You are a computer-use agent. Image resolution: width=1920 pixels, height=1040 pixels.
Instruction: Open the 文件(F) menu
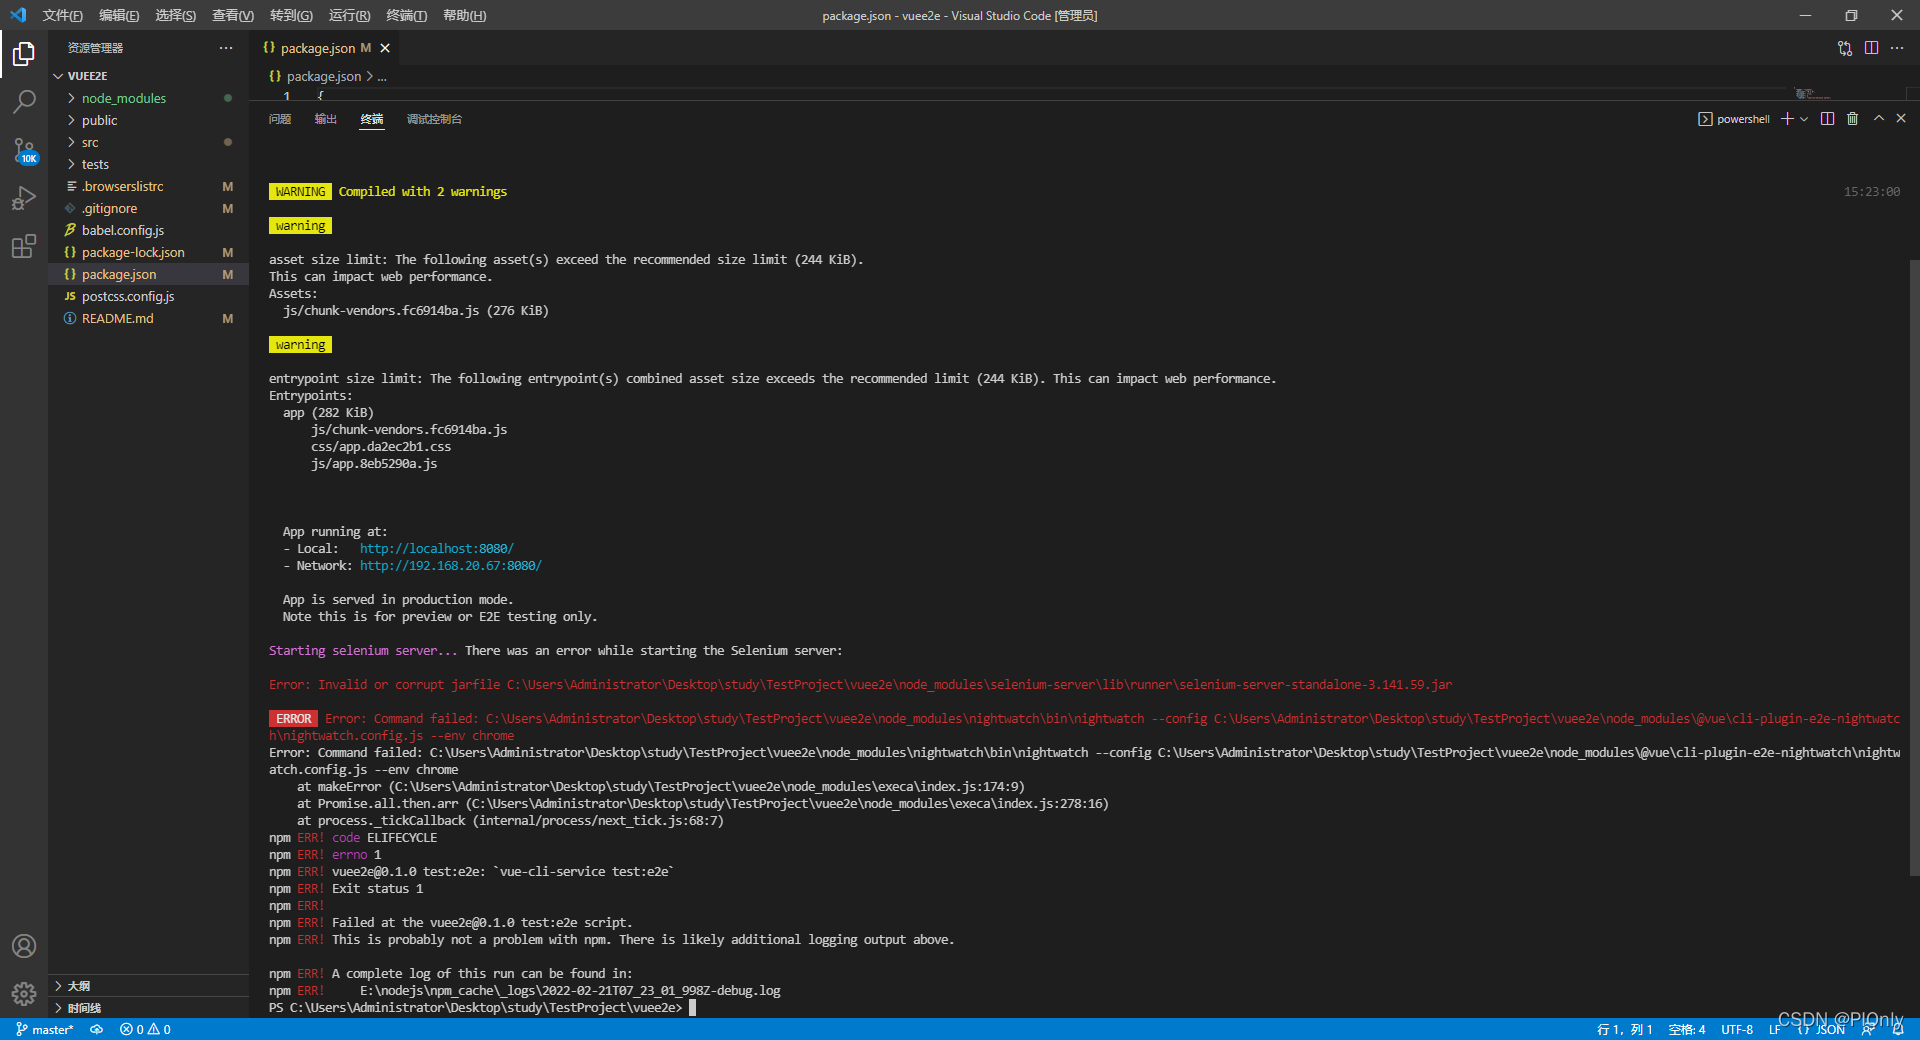(x=62, y=15)
